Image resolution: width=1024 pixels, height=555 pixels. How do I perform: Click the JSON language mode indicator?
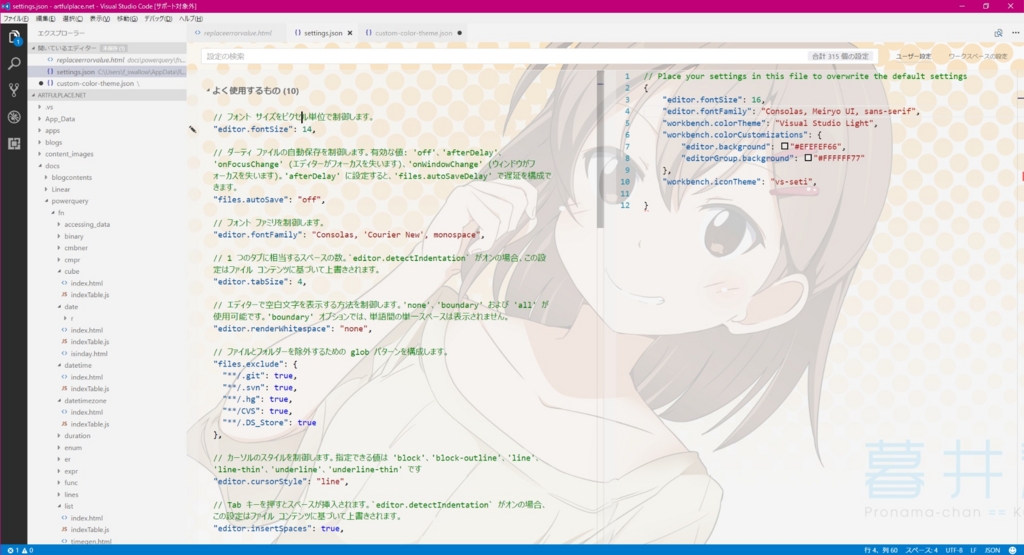992,550
